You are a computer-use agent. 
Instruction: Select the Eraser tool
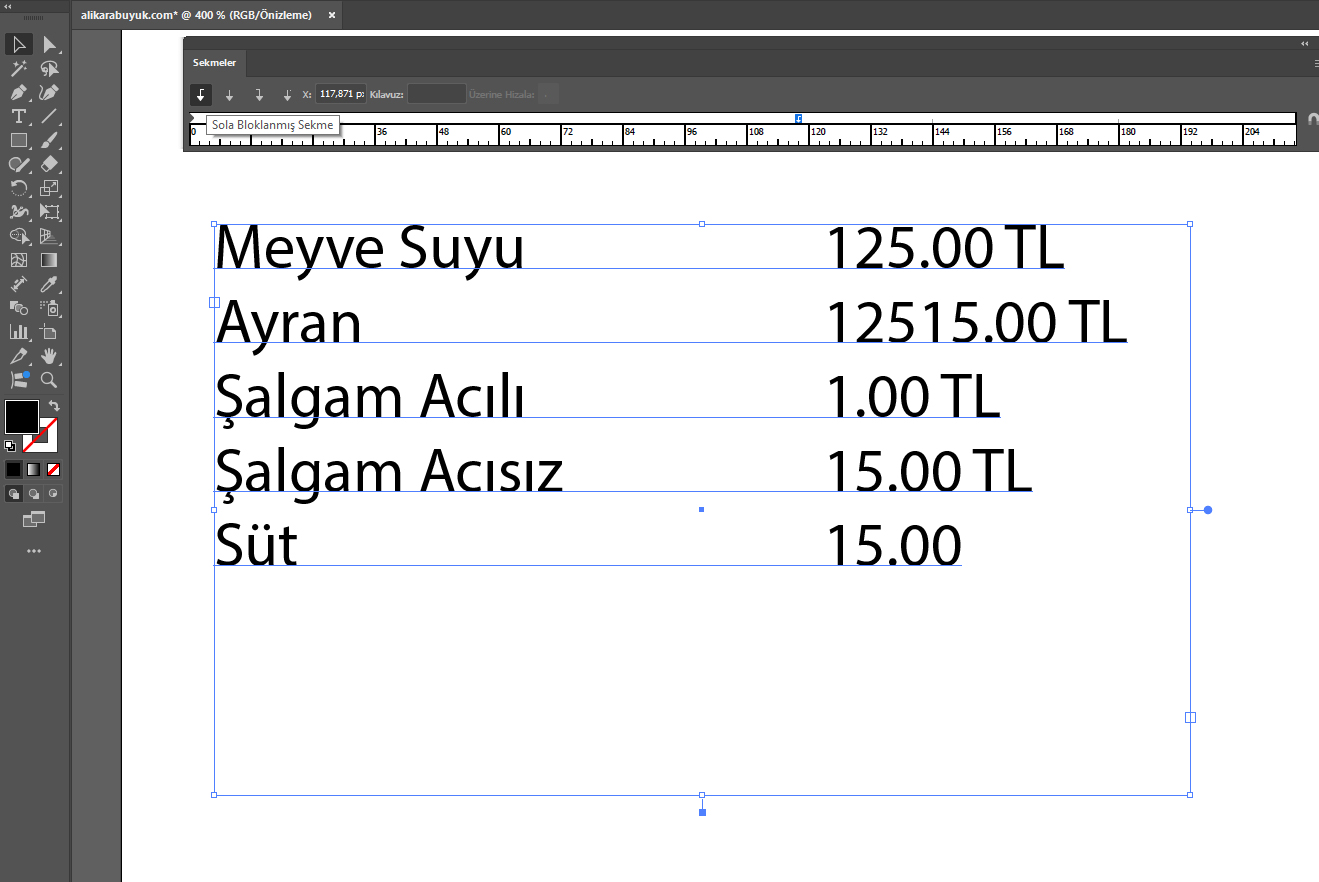click(x=49, y=164)
